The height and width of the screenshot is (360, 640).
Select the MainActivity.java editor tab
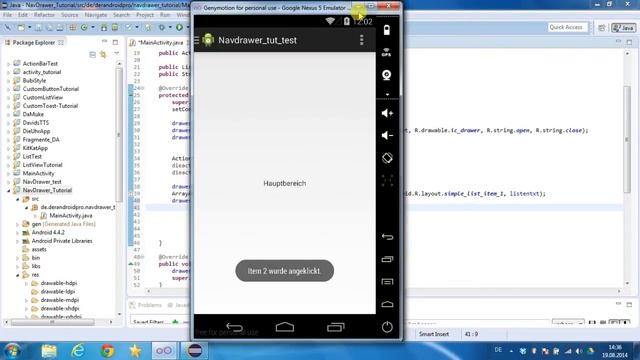click(160, 42)
